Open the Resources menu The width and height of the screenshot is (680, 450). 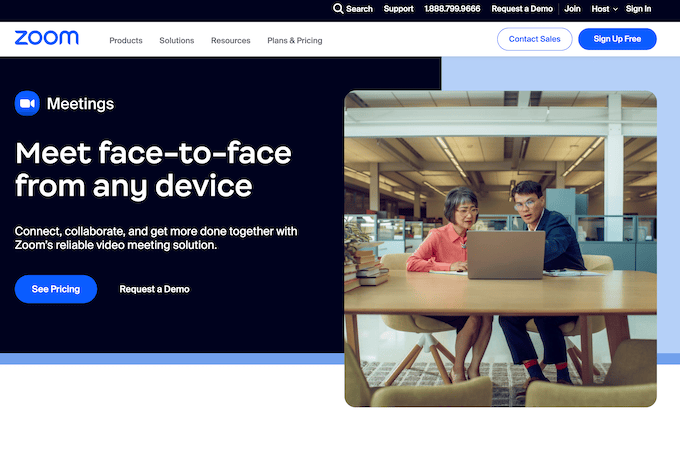[x=231, y=40]
